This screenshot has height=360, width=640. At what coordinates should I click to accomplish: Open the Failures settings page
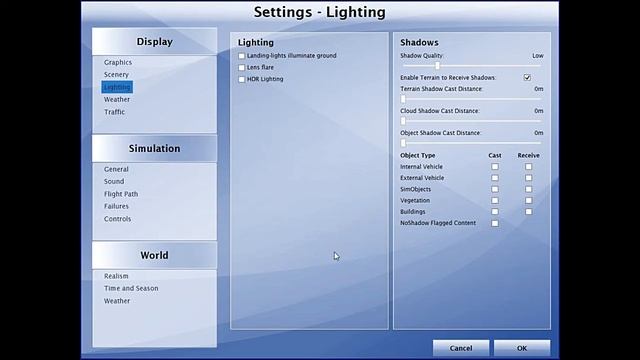click(x=116, y=206)
